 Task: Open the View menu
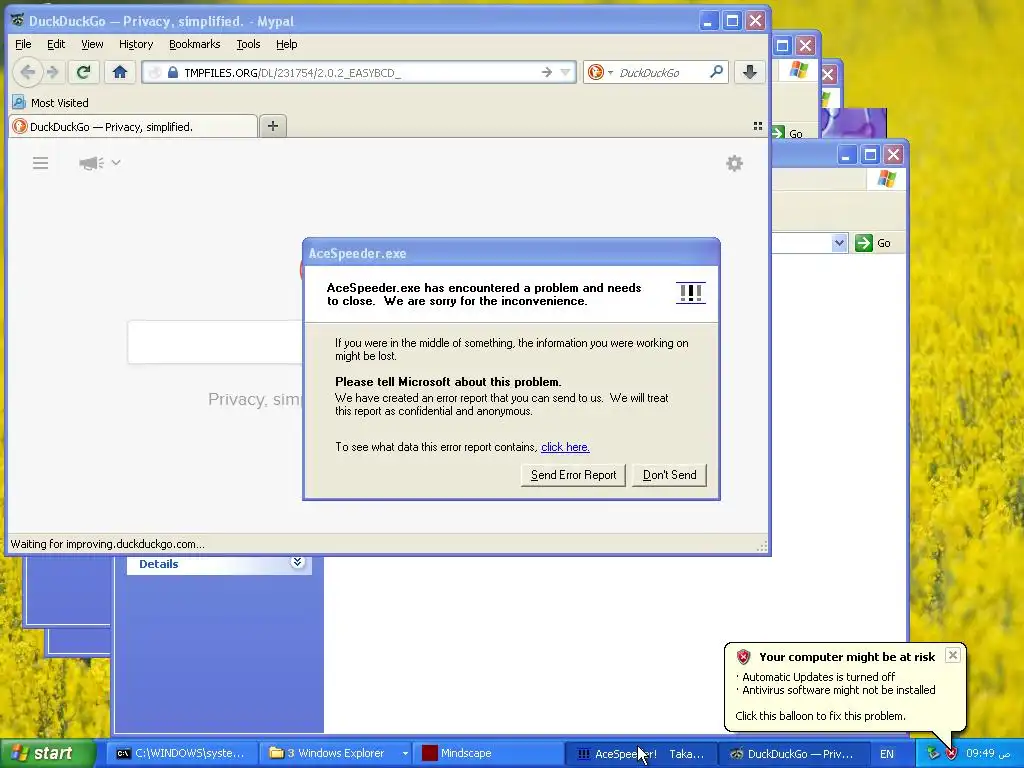[92, 44]
